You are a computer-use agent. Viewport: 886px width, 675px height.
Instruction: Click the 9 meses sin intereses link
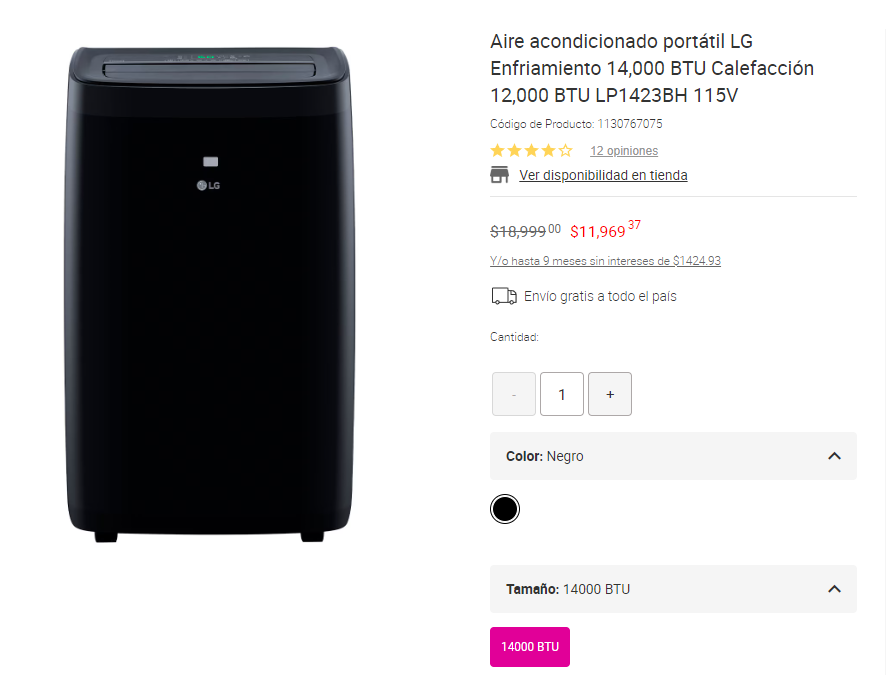605,260
